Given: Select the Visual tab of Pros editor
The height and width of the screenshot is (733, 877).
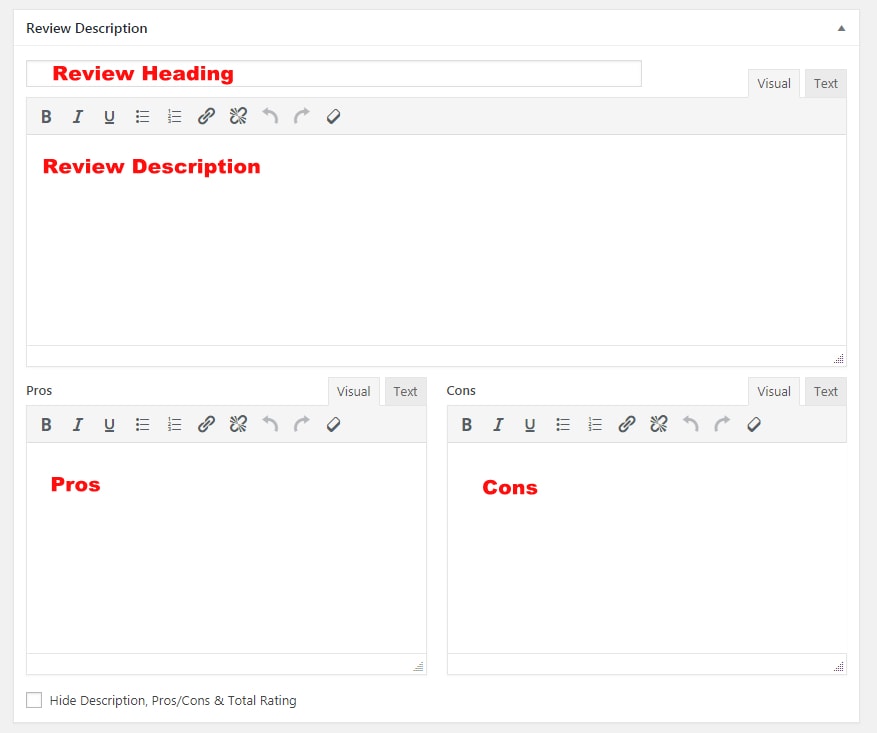Looking at the screenshot, I should tap(353, 392).
